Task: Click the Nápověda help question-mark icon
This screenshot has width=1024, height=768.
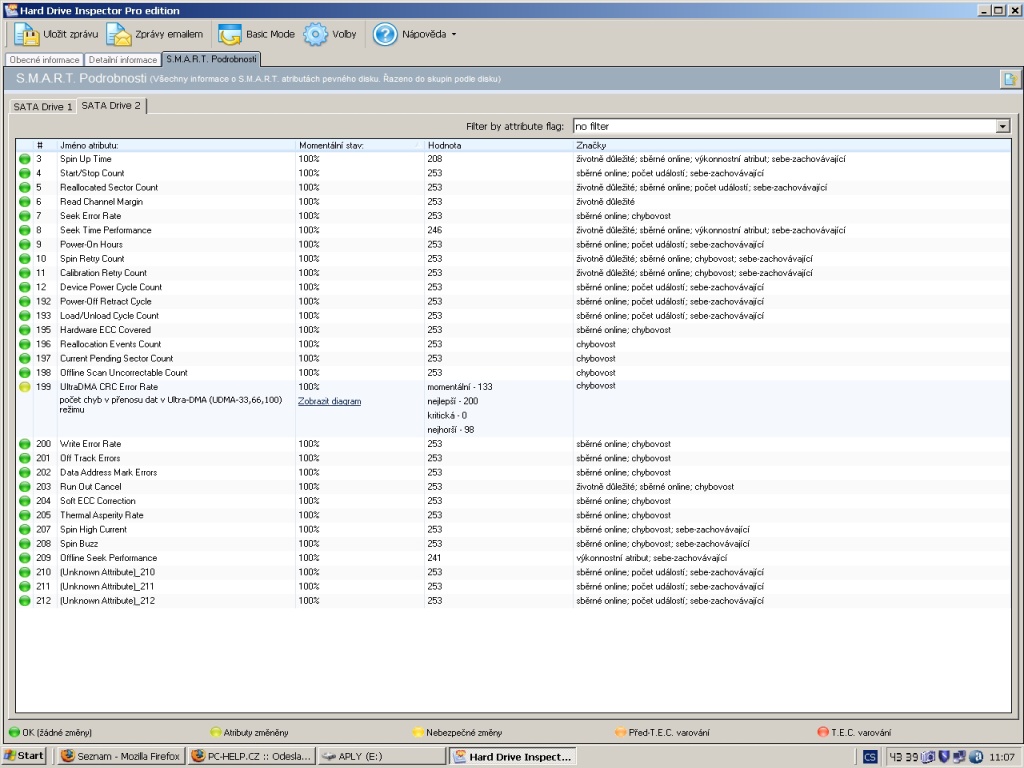Action: (385, 34)
